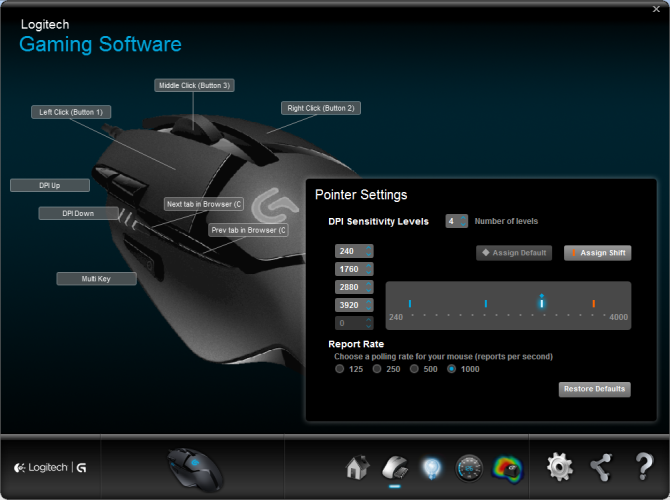
Task: Select the 125 report rate option
Action: [339, 369]
